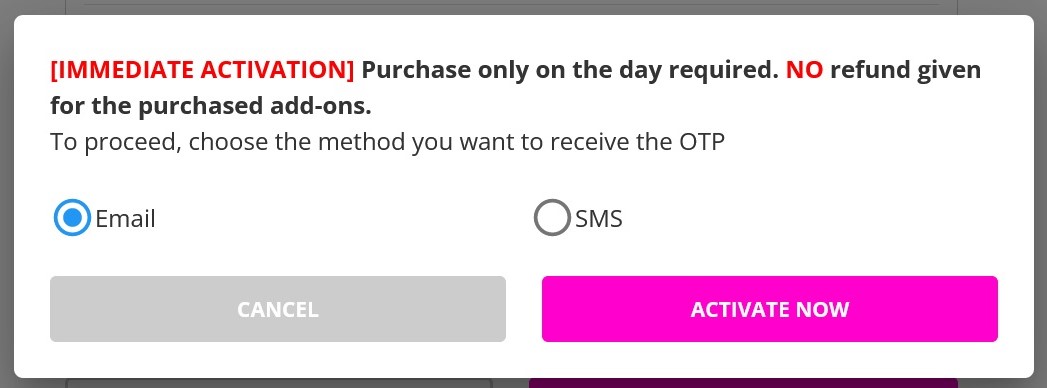This screenshot has height=388, width=1047.
Task: Click 'Purchase only on the day required' text
Action: pyautogui.click(x=570, y=69)
